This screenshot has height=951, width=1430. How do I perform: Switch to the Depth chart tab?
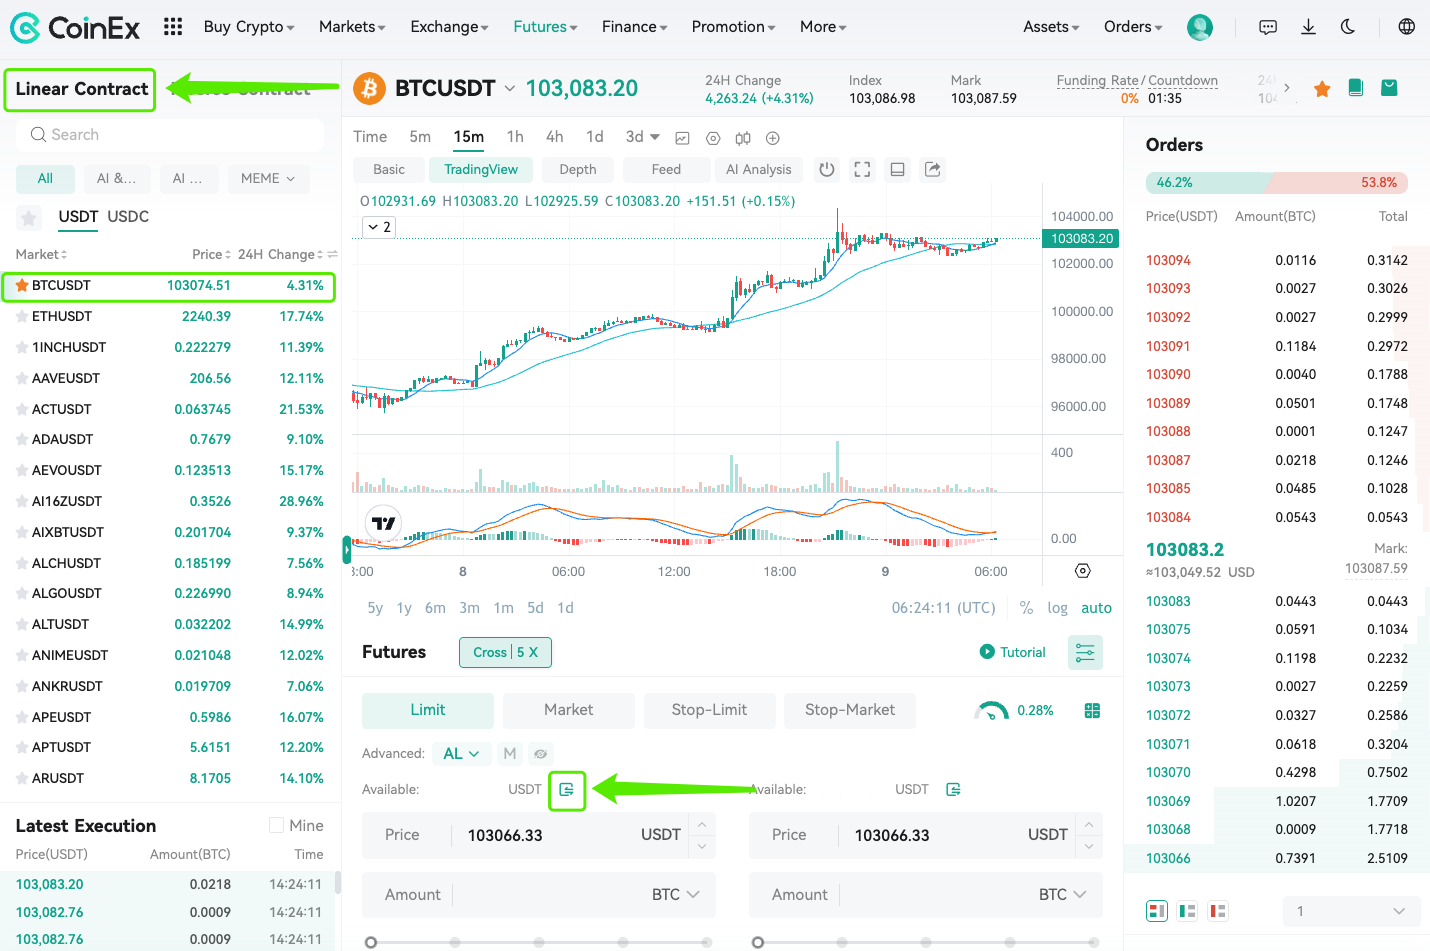(578, 170)
